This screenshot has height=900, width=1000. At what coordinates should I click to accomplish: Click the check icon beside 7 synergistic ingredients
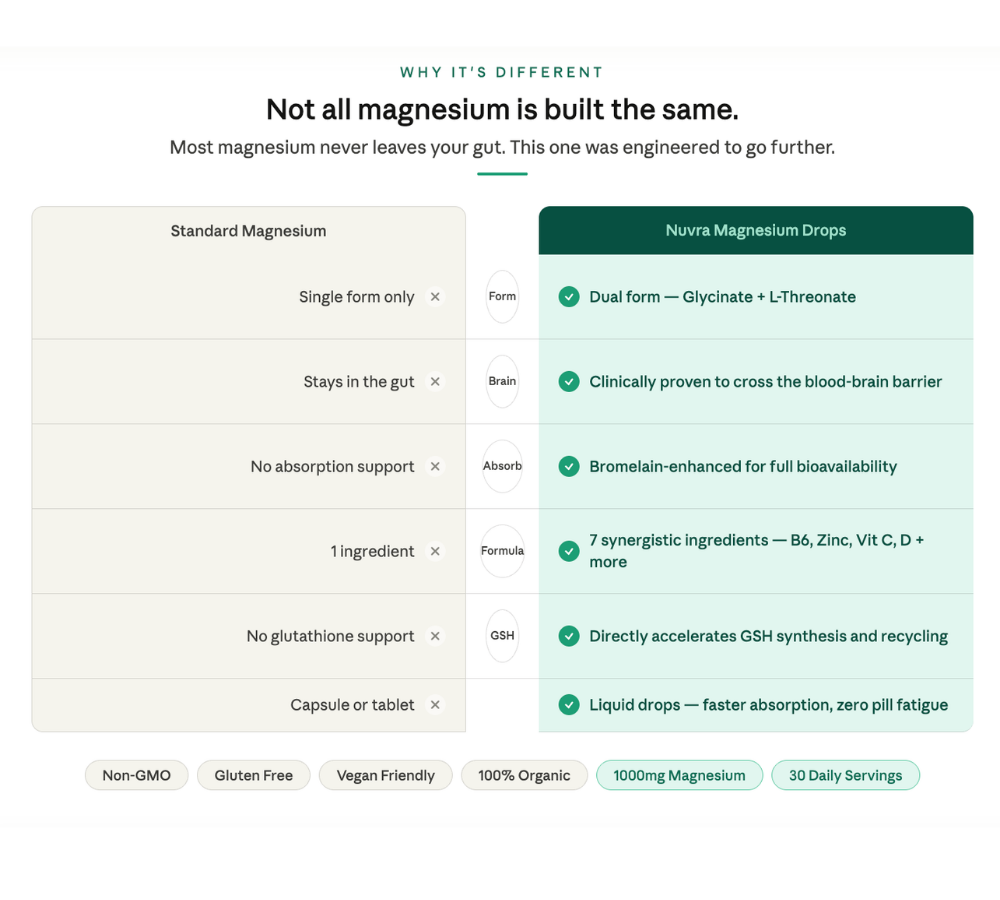coord(569,551)
